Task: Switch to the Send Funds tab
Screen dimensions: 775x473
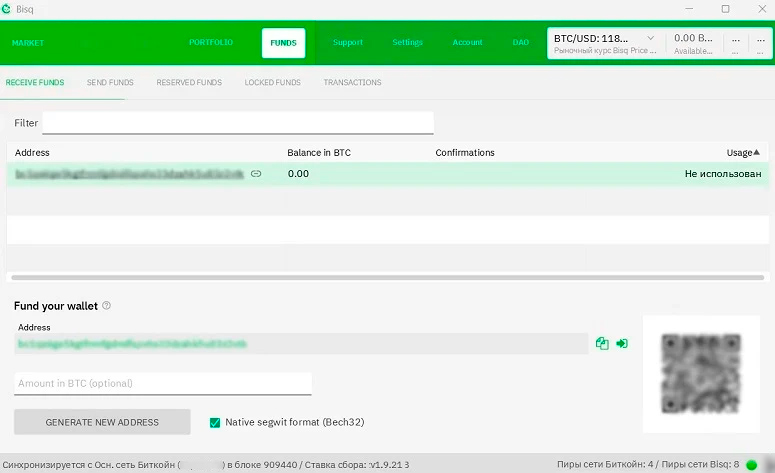Action: (x=110, y=82)
